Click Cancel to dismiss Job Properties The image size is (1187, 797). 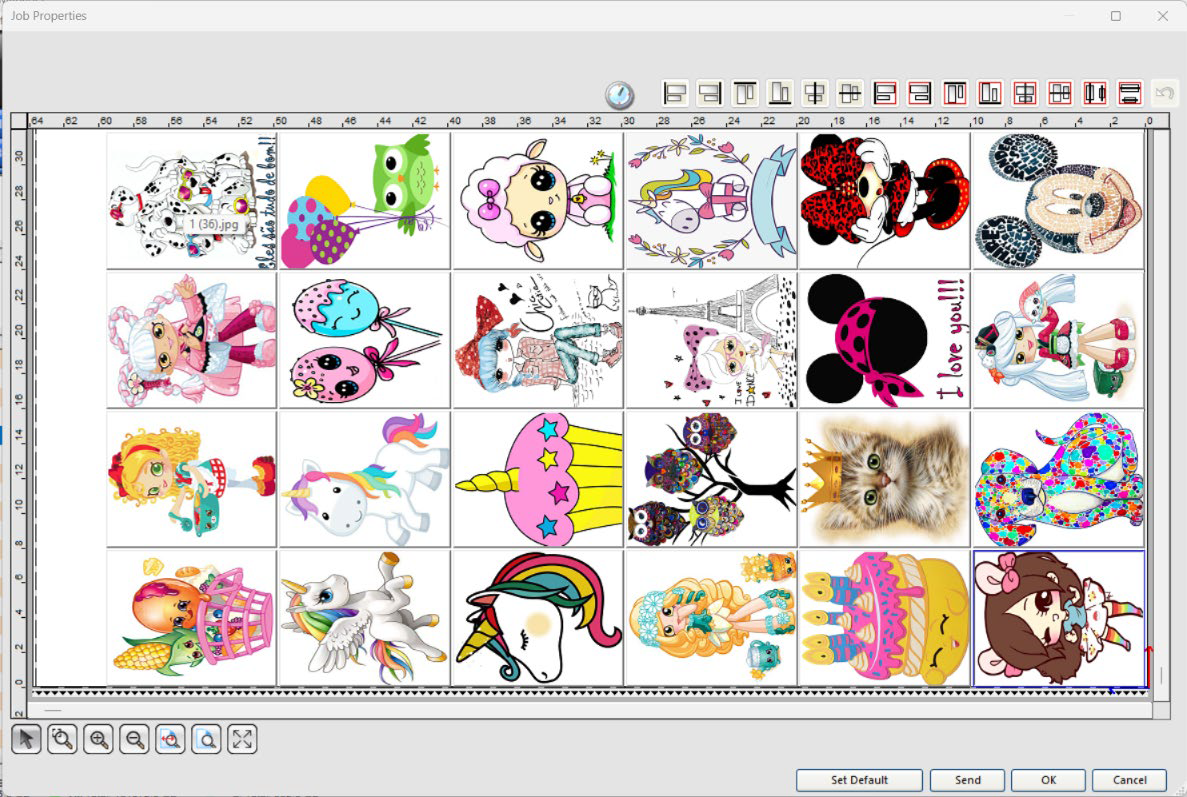pyautogui.click(x=1129, y=780)
